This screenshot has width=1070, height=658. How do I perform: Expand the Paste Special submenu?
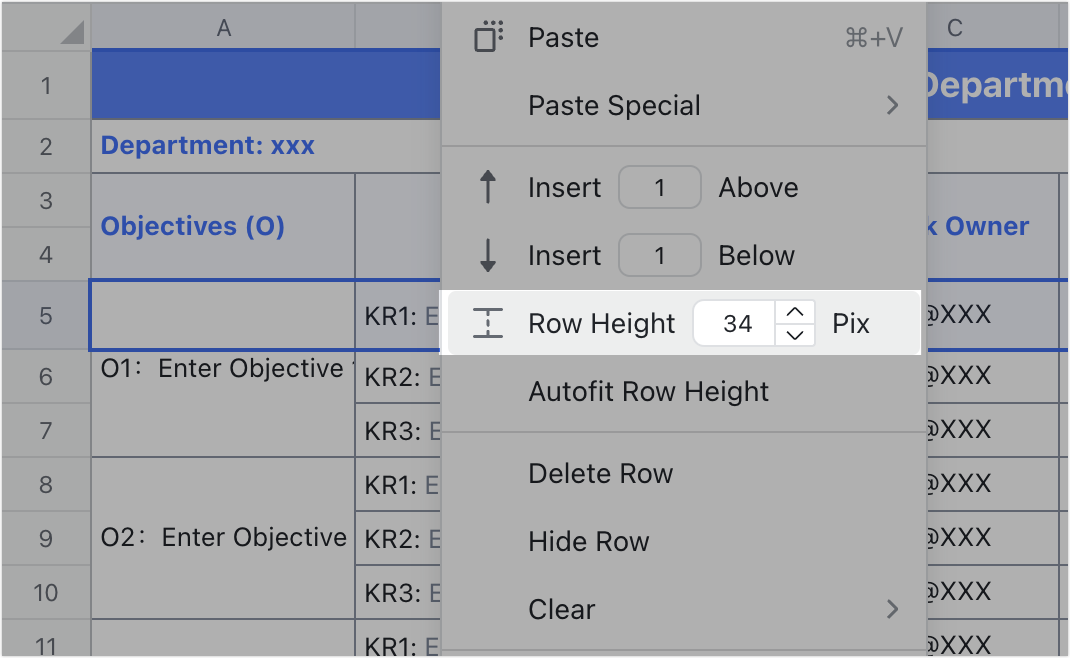[893, 105]
